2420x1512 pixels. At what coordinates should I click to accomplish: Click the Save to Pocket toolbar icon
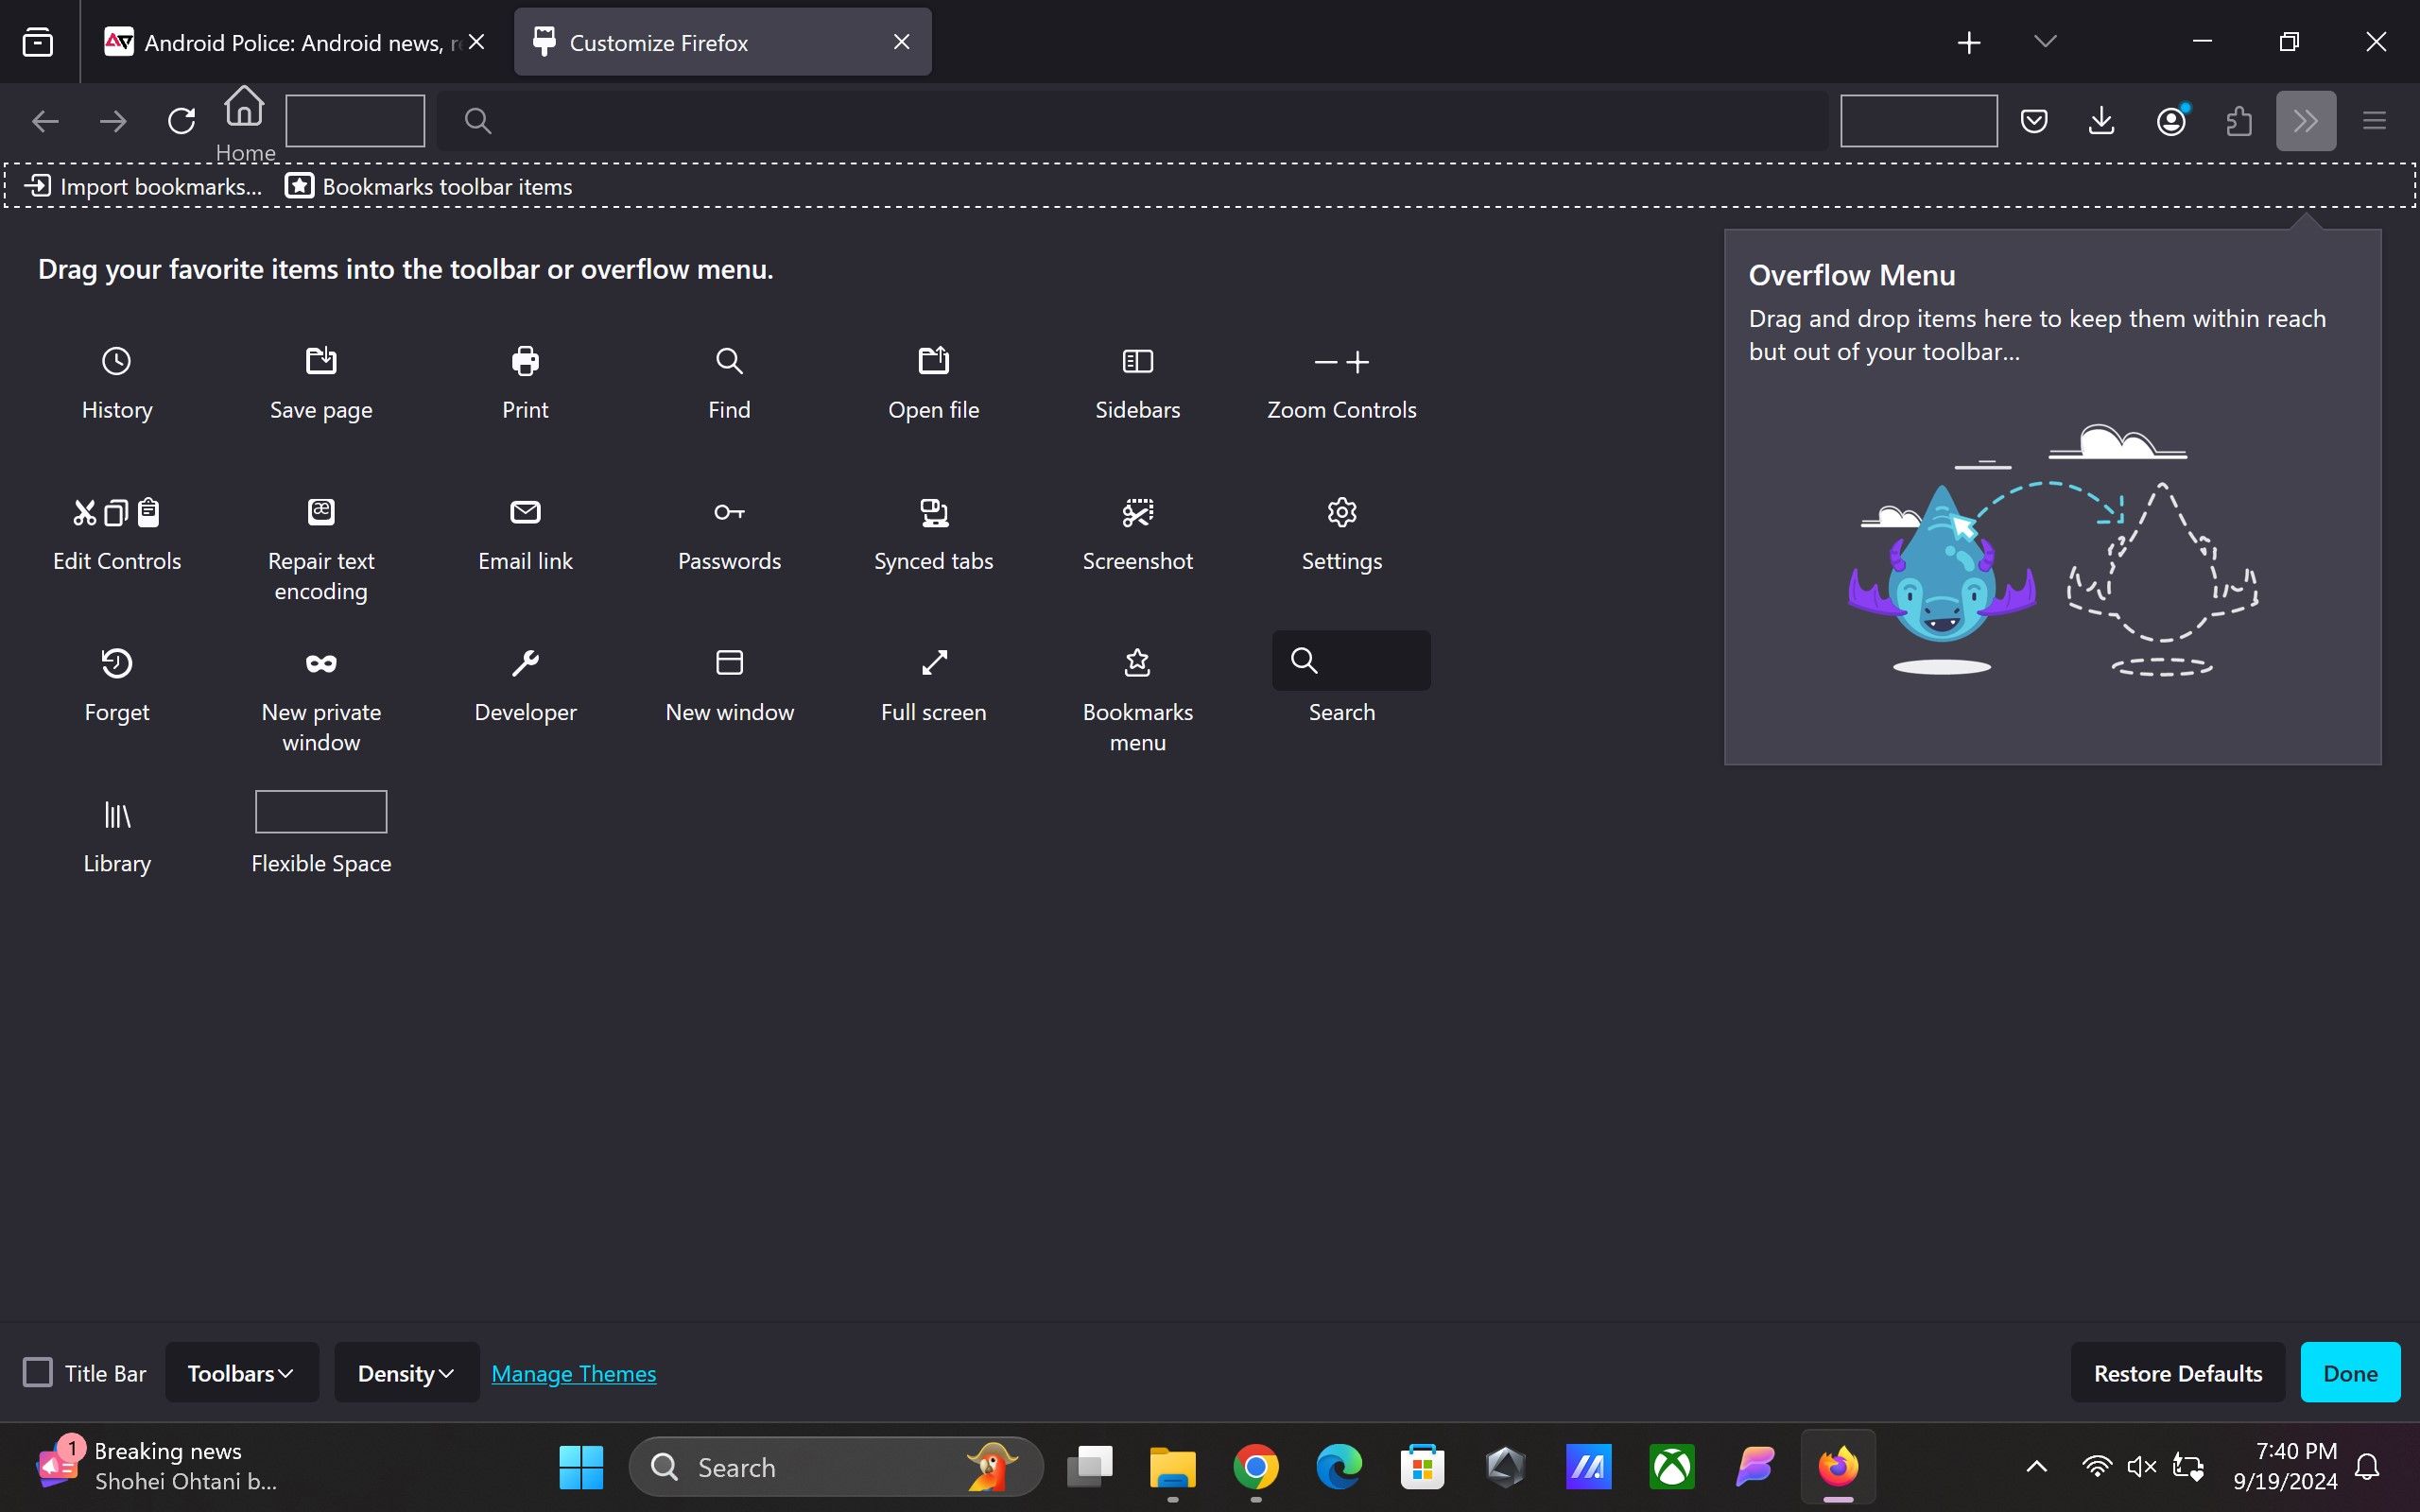[x=2034, y=120]
